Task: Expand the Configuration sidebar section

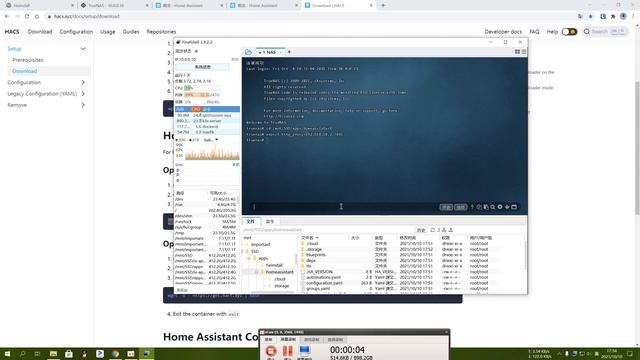Action: pos(83,82)
